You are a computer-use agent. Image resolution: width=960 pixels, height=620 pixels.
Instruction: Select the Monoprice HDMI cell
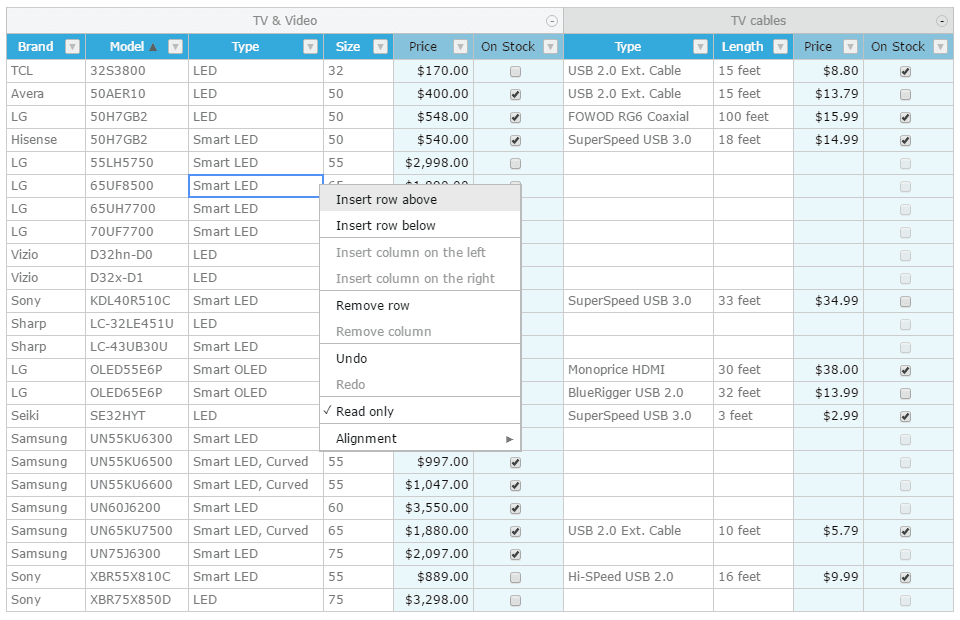pyautogui.click(x=639, y=370)
